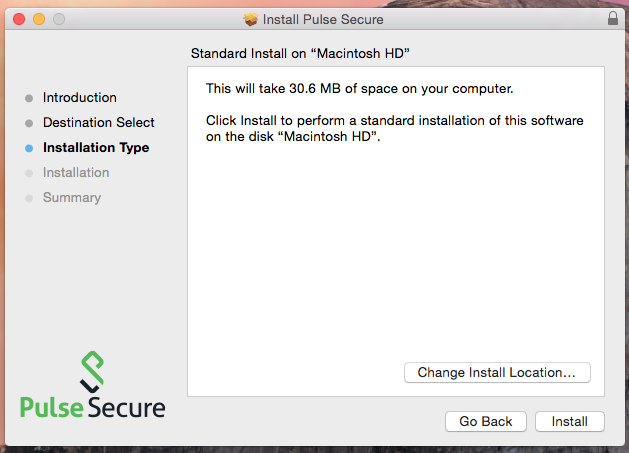The width and height of the screenshot is (629, 453).
Task: Click the blue bullet beside Installation Type
Action: [x=29, y=148]
